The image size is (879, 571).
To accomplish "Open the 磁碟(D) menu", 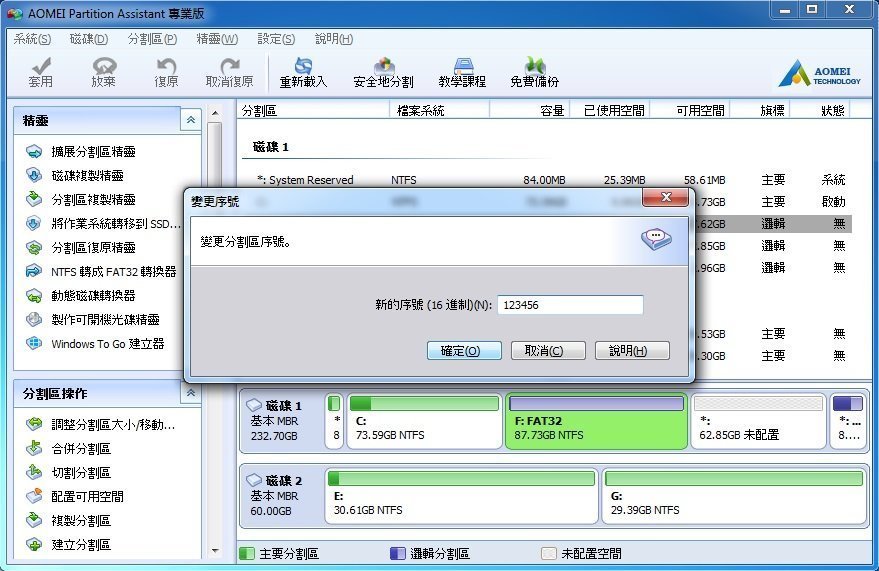I will pos(89,39).
